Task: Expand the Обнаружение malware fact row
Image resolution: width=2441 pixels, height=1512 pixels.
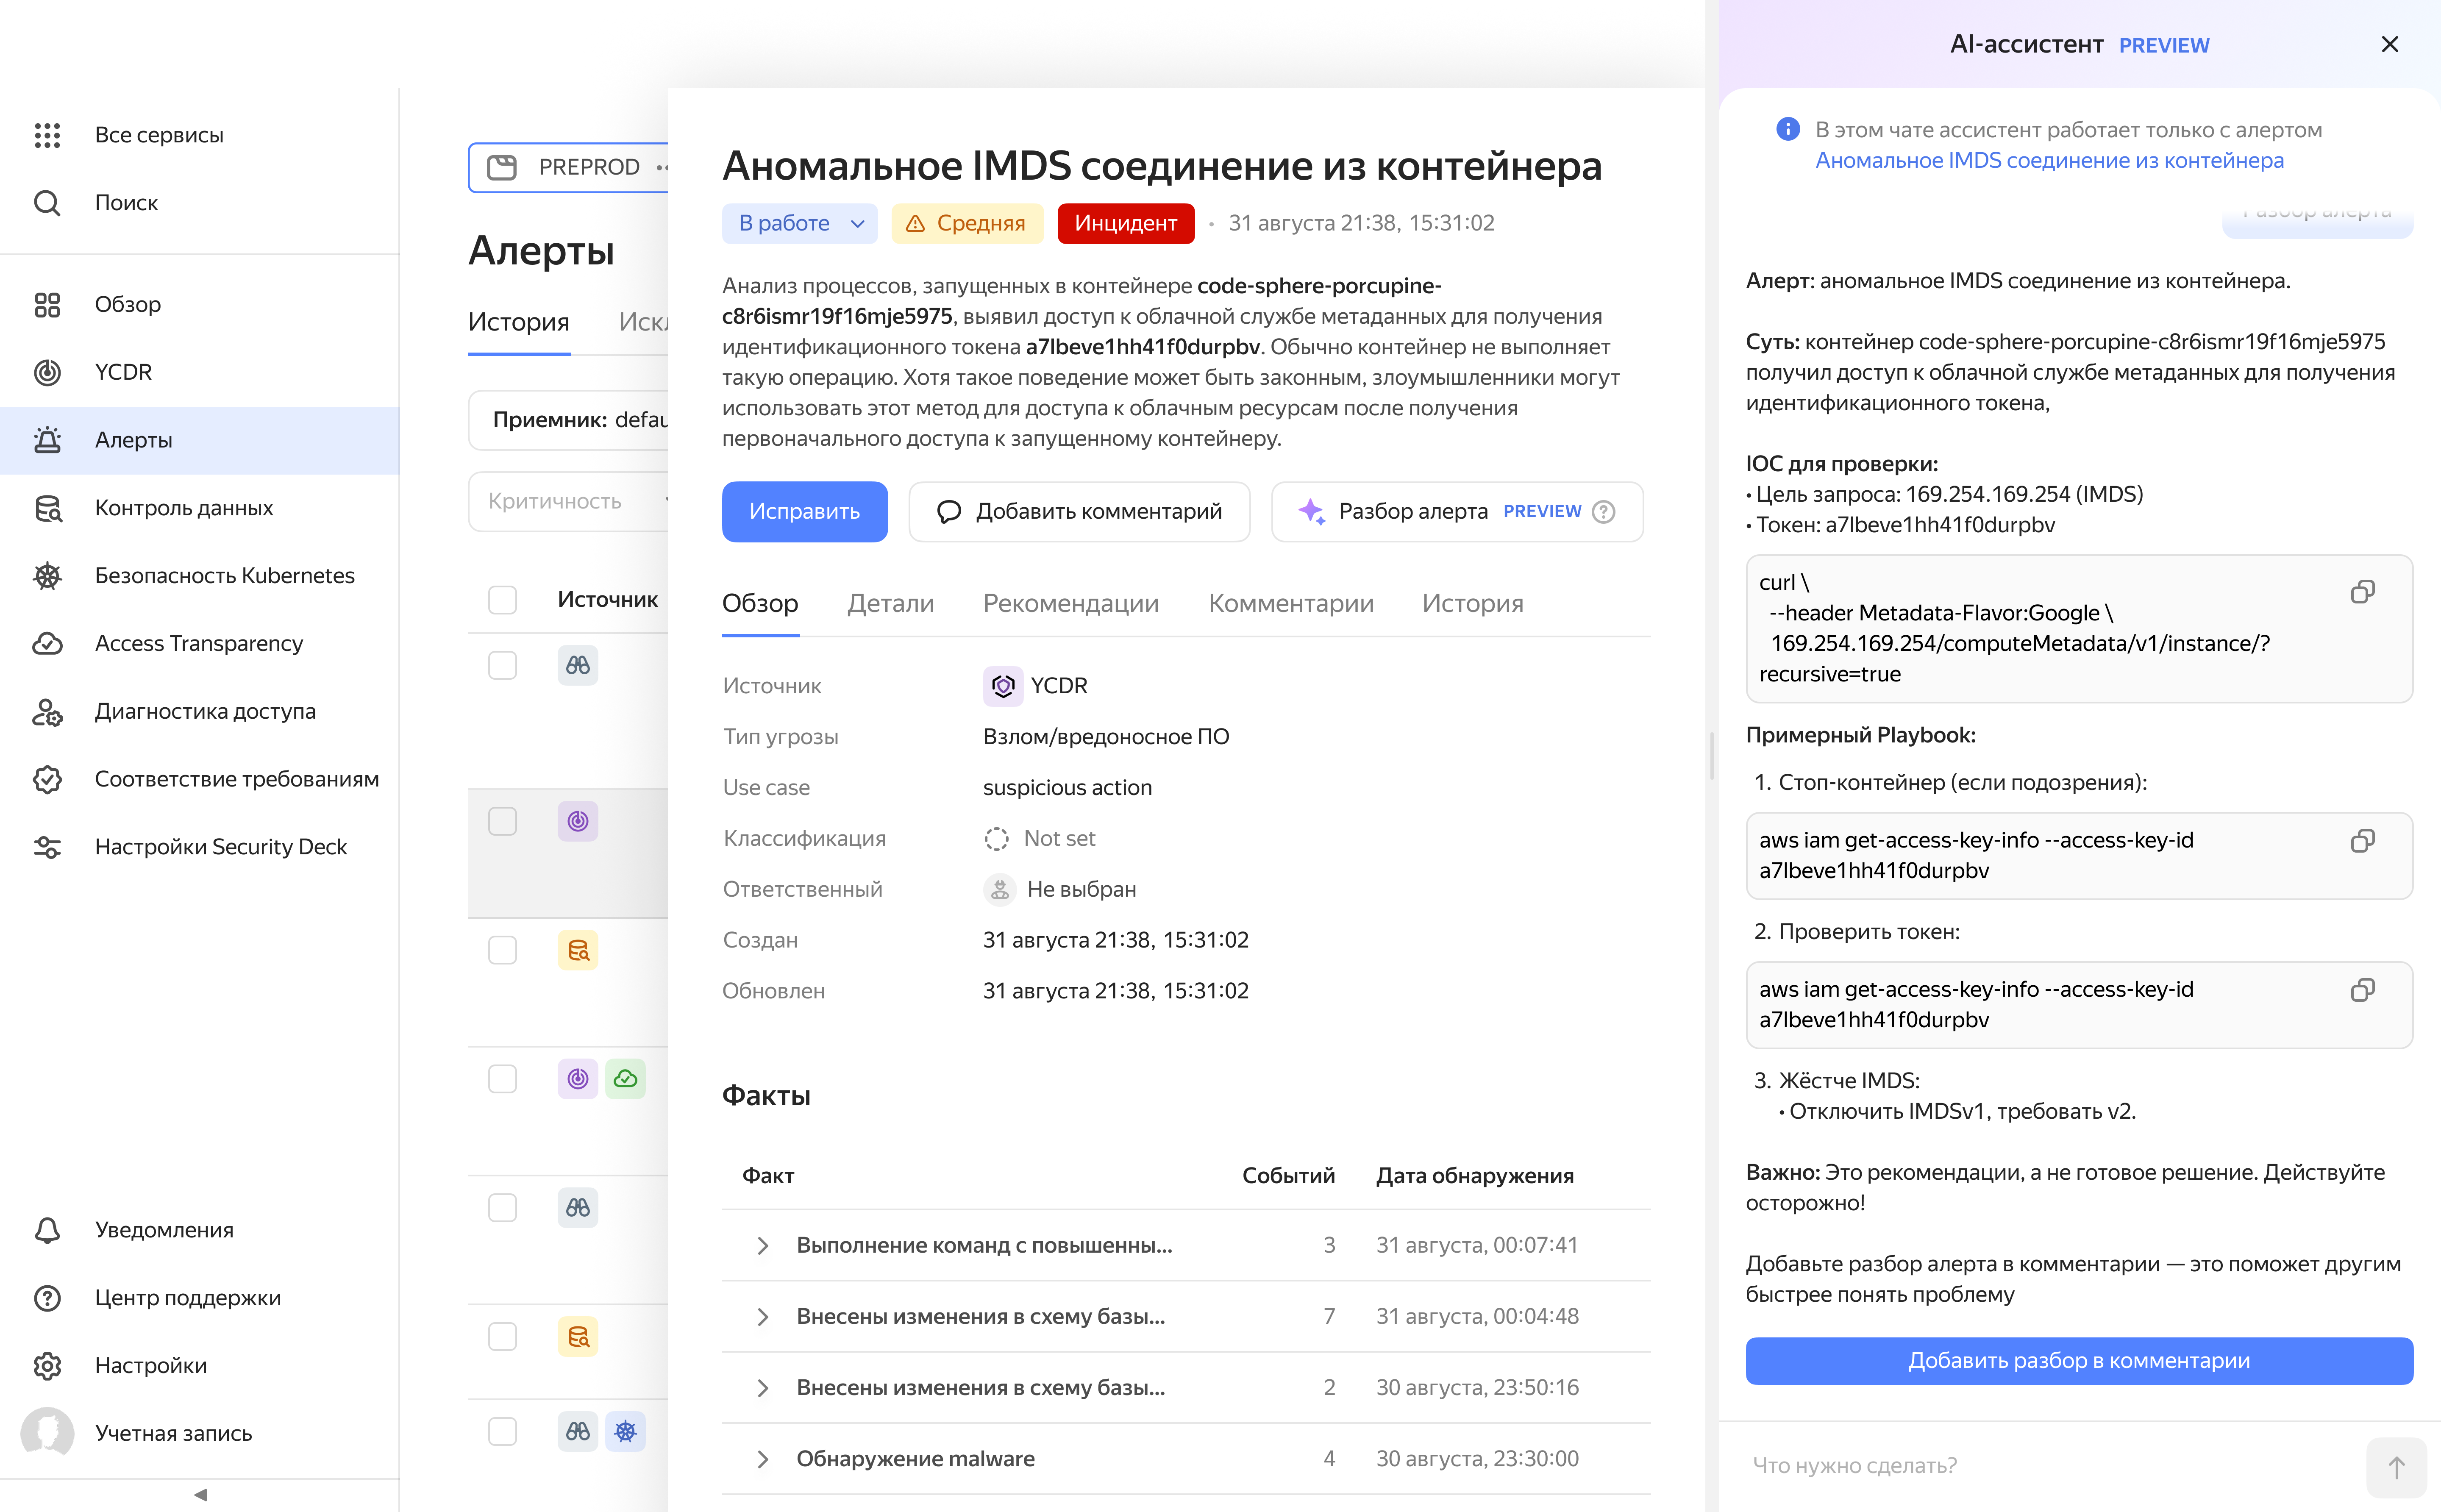Action: pos(763,1459)
